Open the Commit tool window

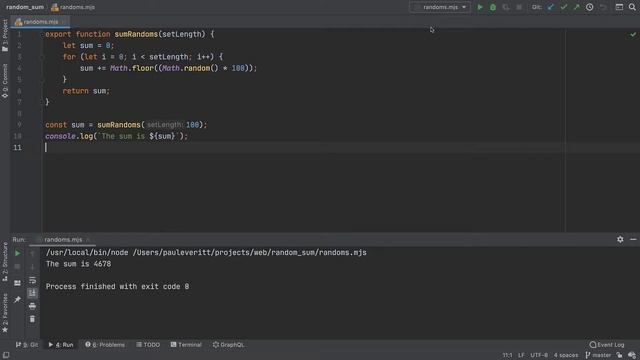[x=5, y=81]
